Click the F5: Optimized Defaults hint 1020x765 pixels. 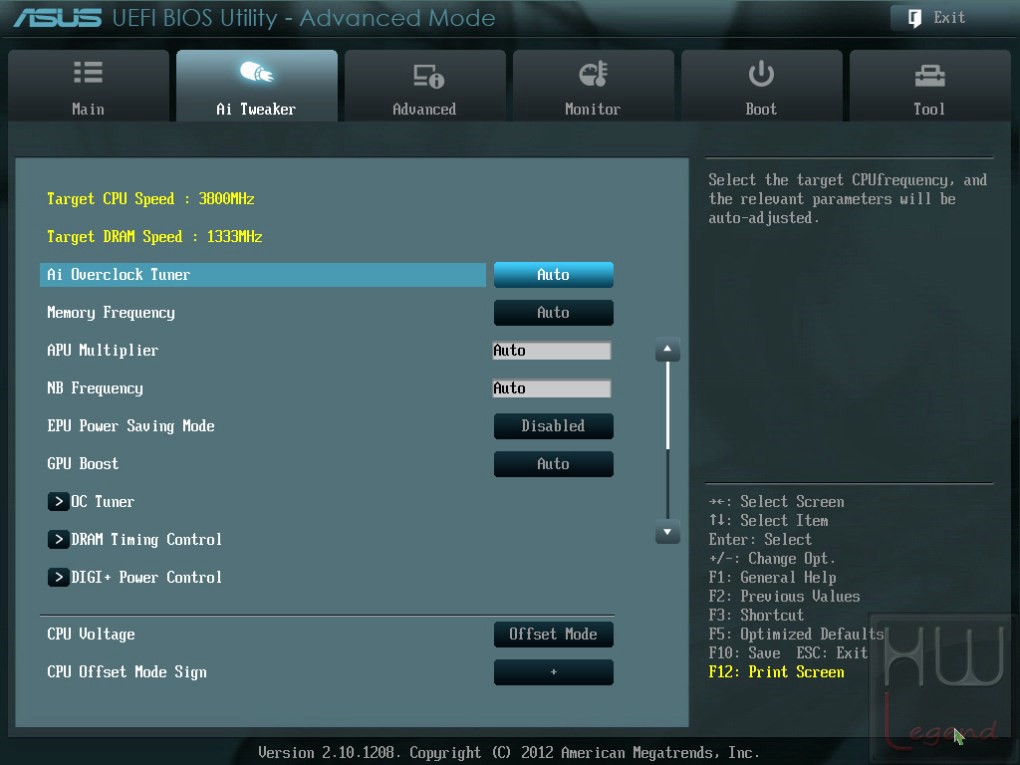tap(796, 634)
